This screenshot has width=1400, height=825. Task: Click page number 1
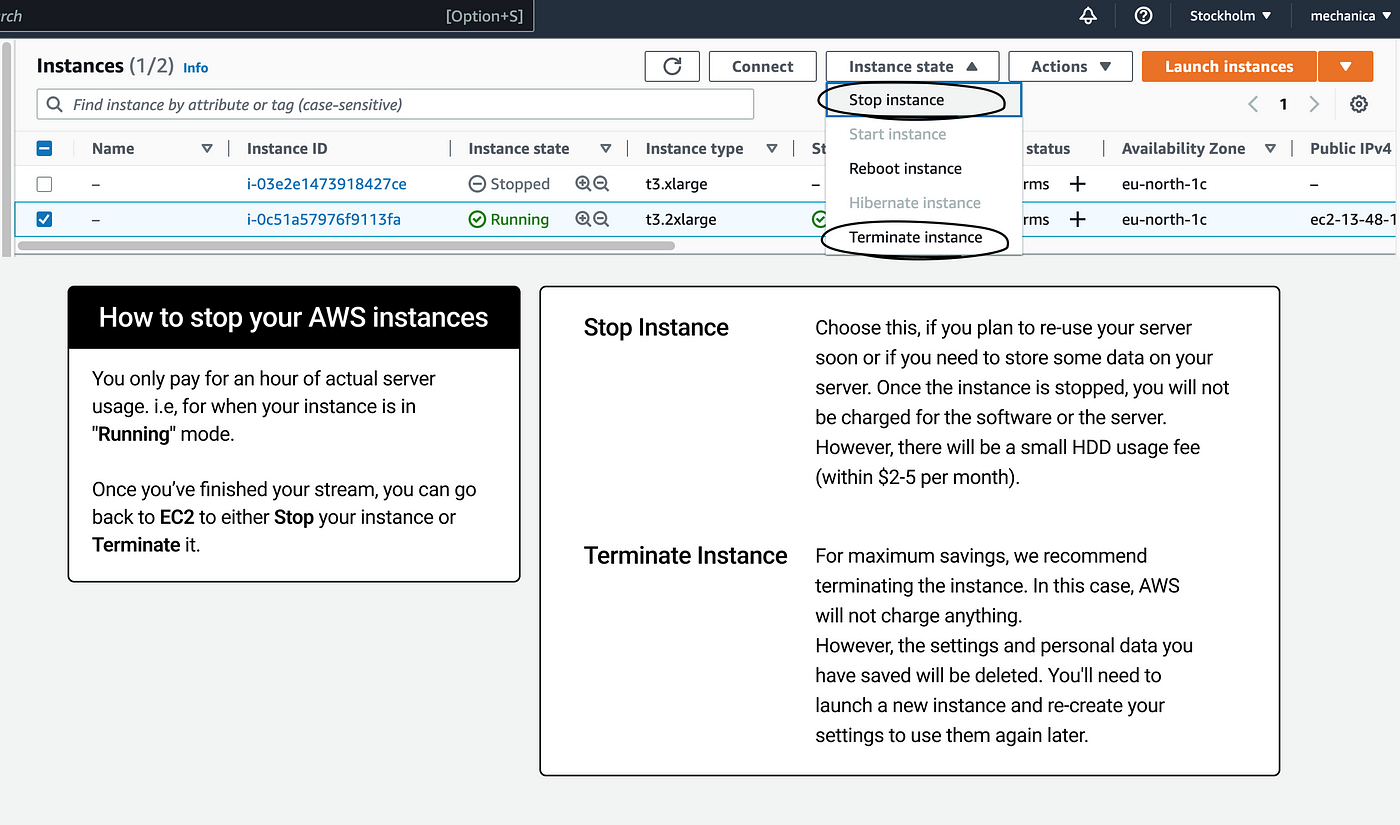(1284, 104)
